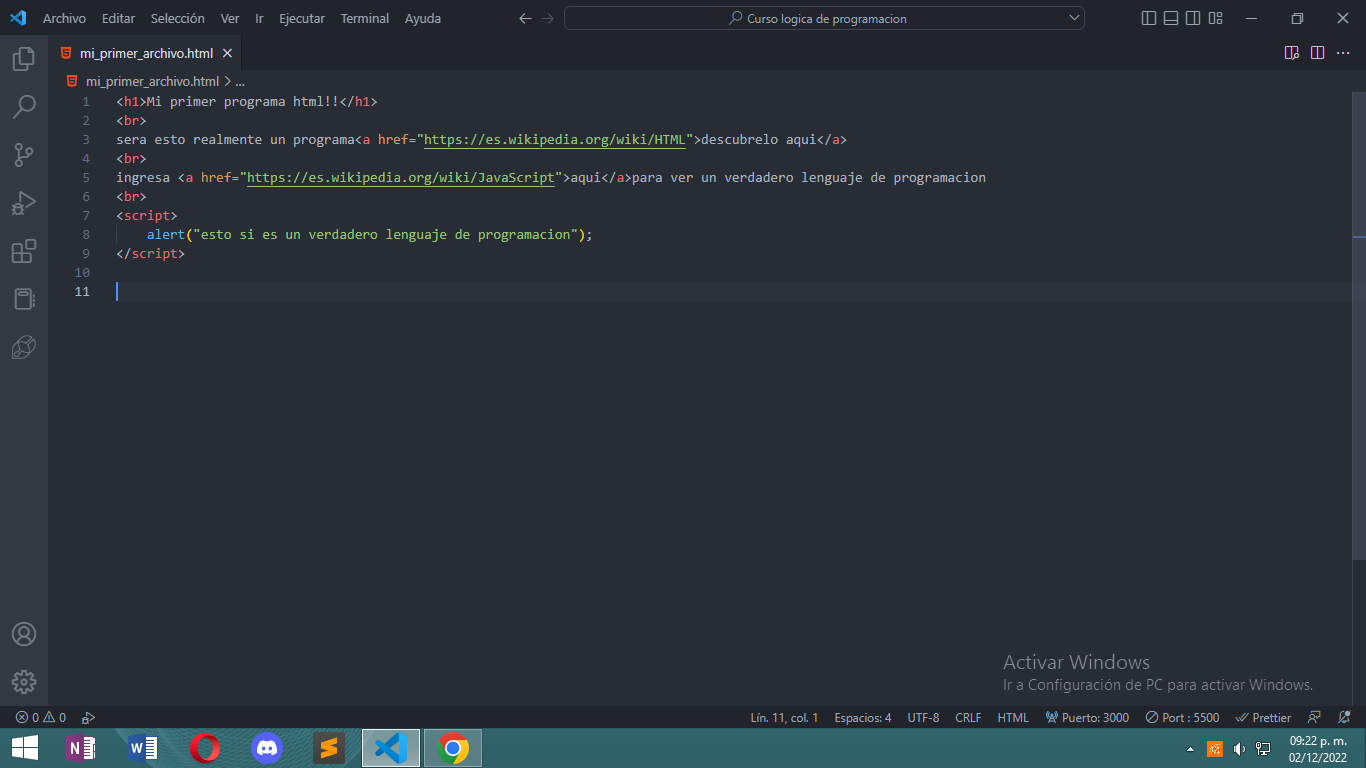The width and height of the screenshot is (1366, 768).
Task: Open the Source Control view
Action: pos(24,155)
